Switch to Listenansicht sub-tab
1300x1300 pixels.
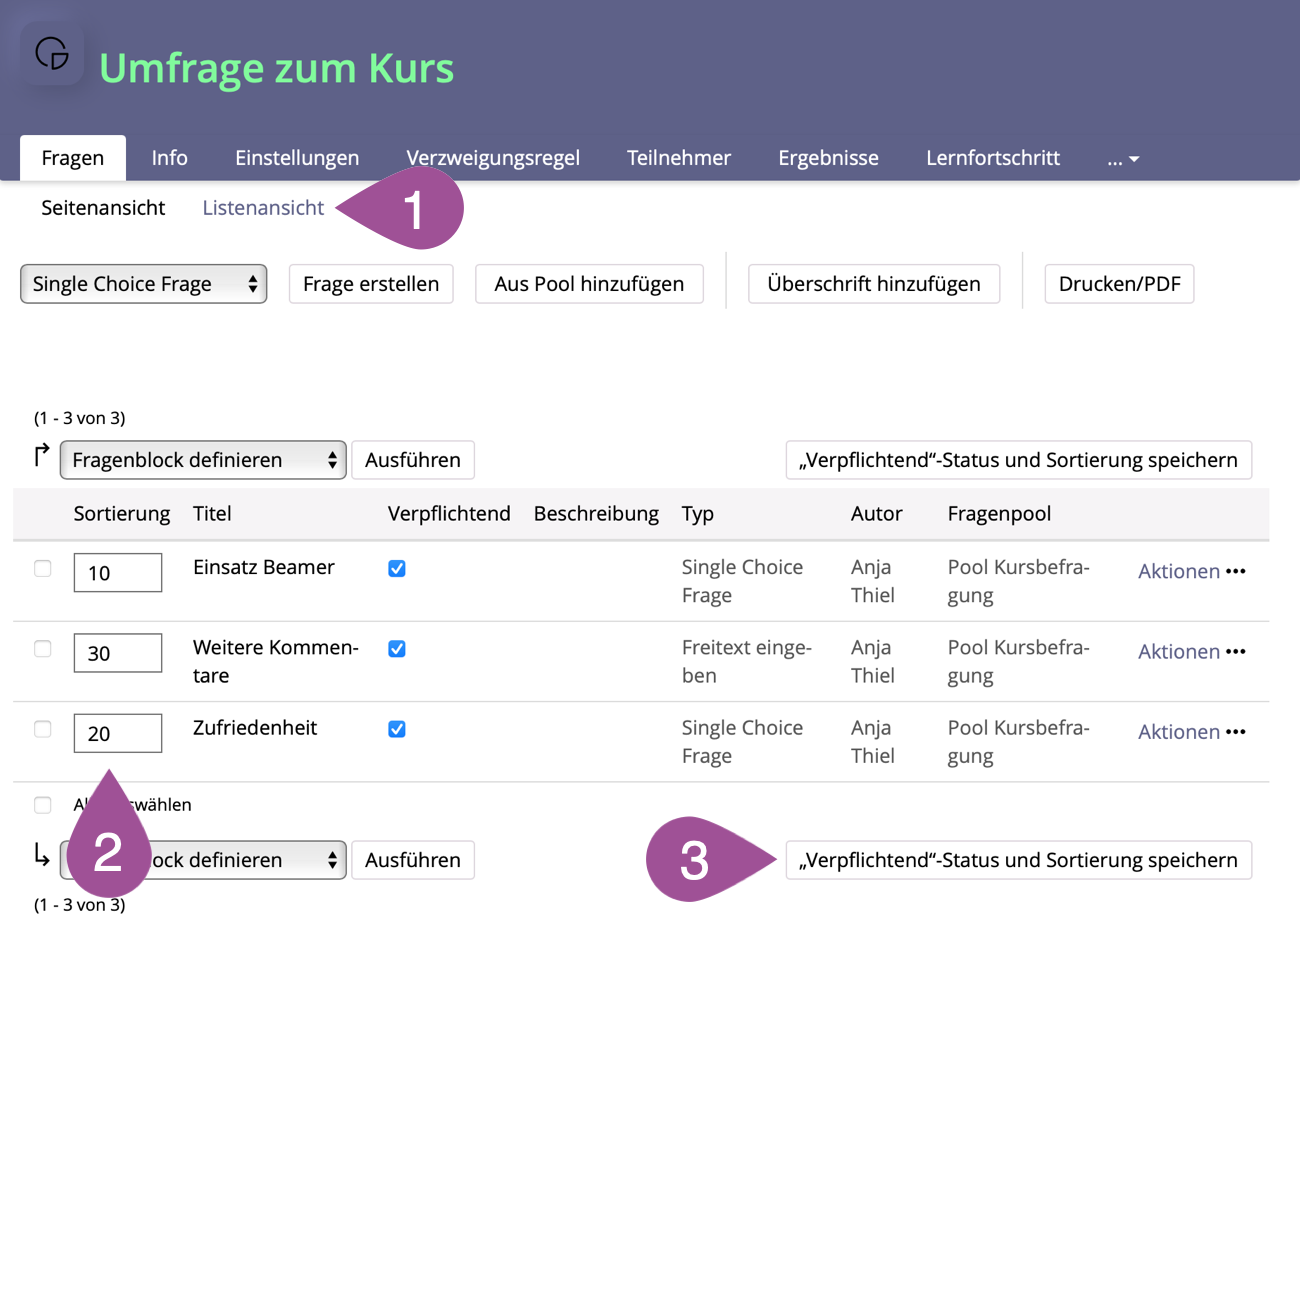click(x=263, y=208)
